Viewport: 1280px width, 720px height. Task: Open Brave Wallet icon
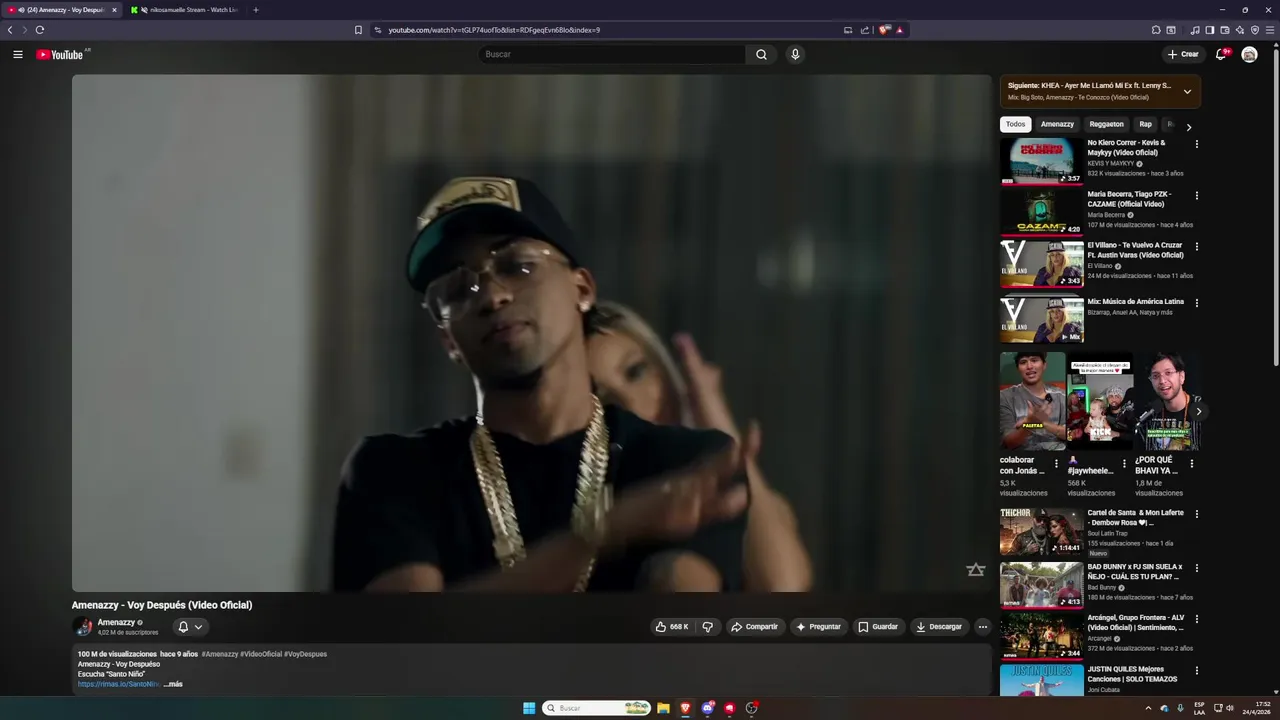click(x=1225, y=30)
